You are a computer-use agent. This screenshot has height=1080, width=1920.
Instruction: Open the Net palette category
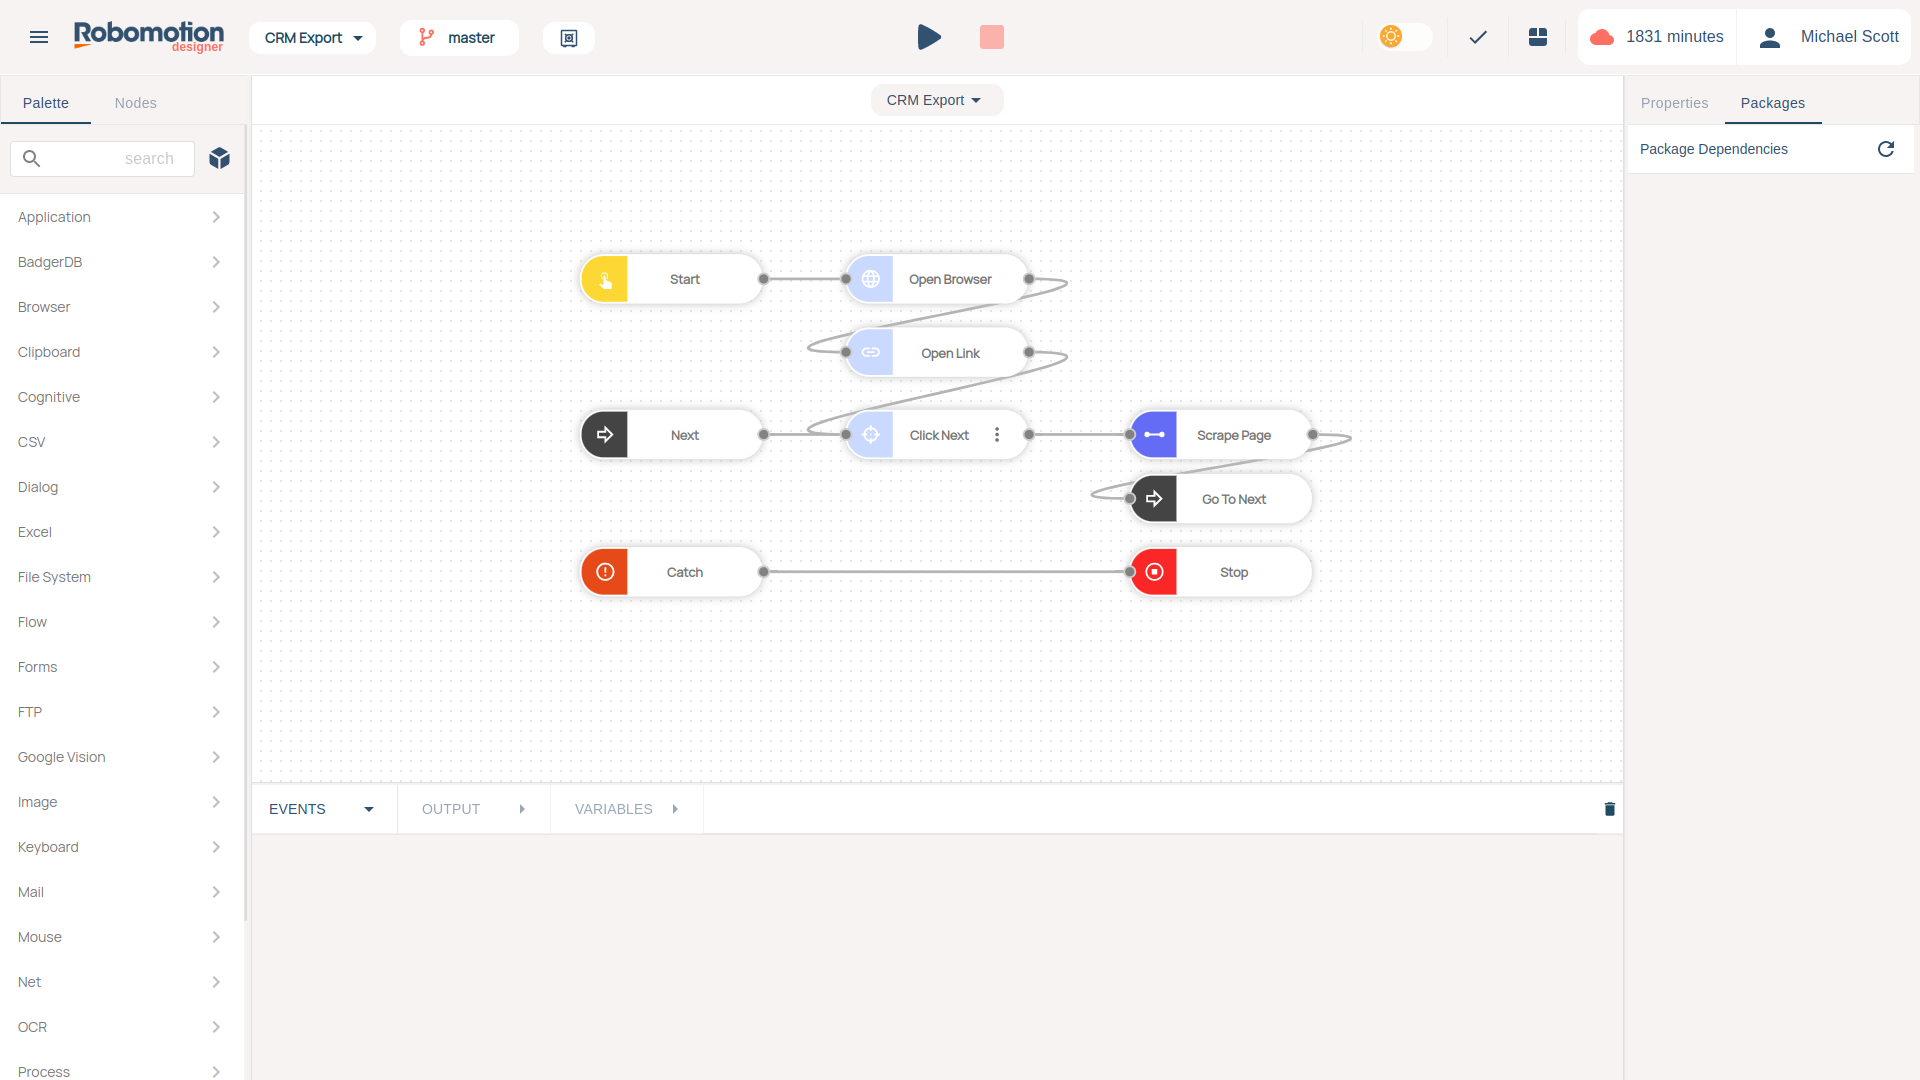click(120, 982)
